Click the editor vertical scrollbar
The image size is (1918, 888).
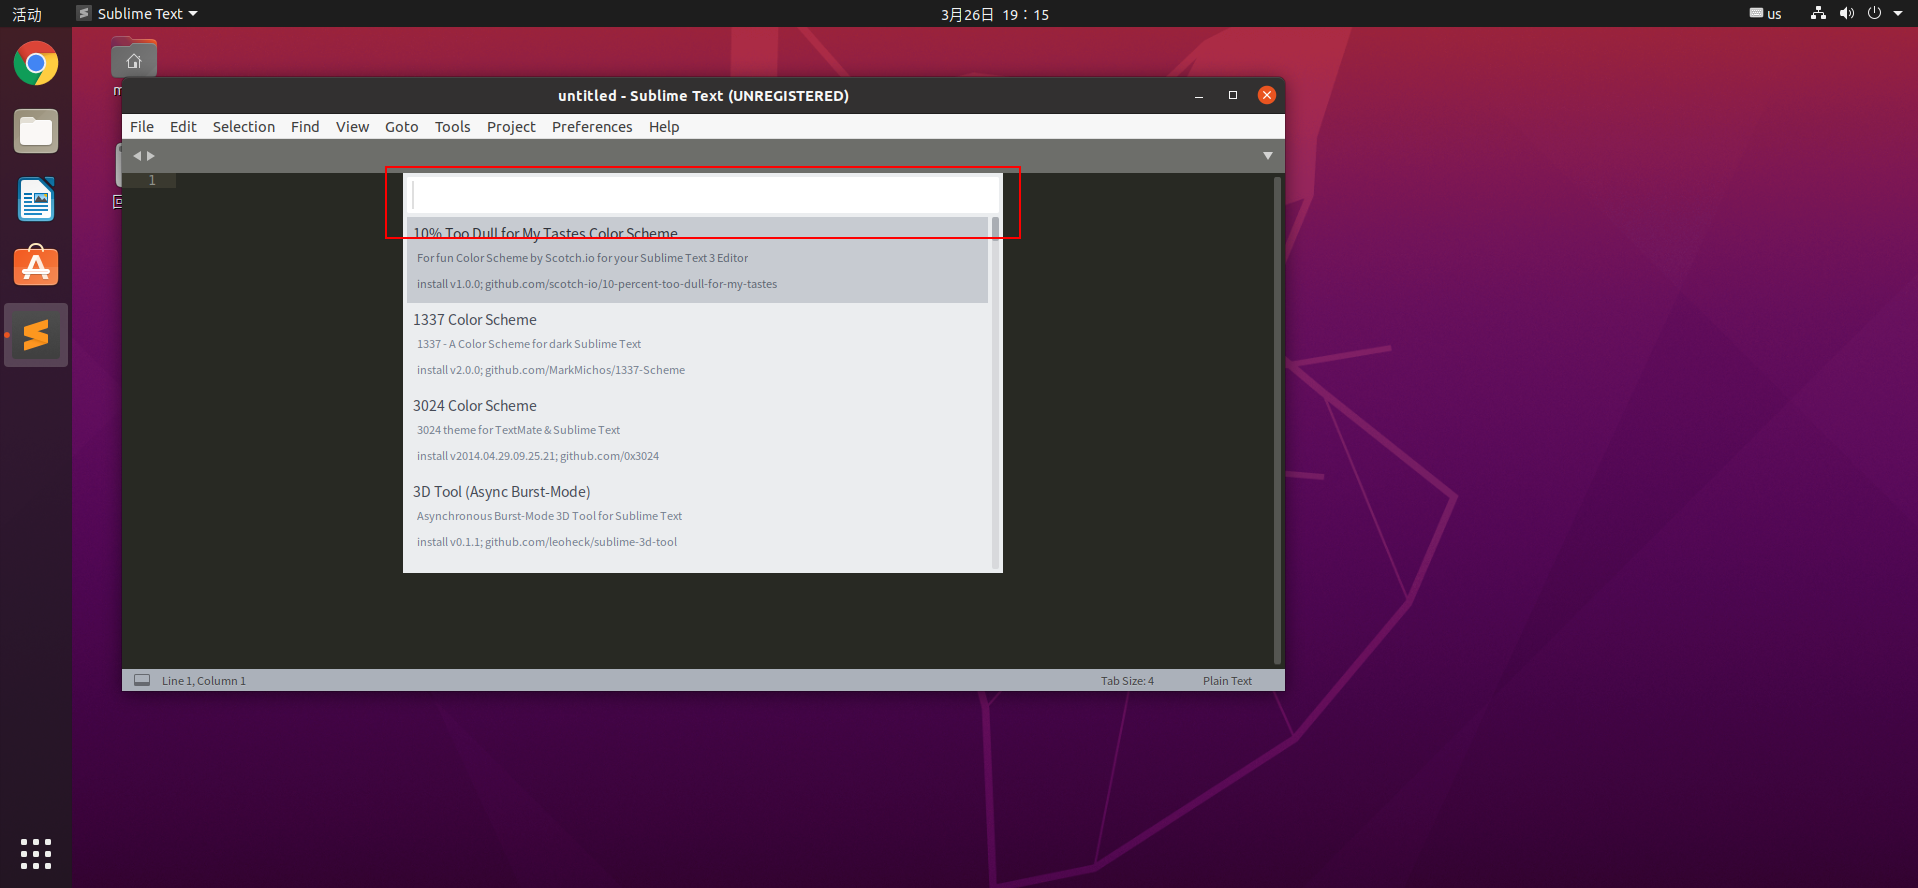[1277, 420]
